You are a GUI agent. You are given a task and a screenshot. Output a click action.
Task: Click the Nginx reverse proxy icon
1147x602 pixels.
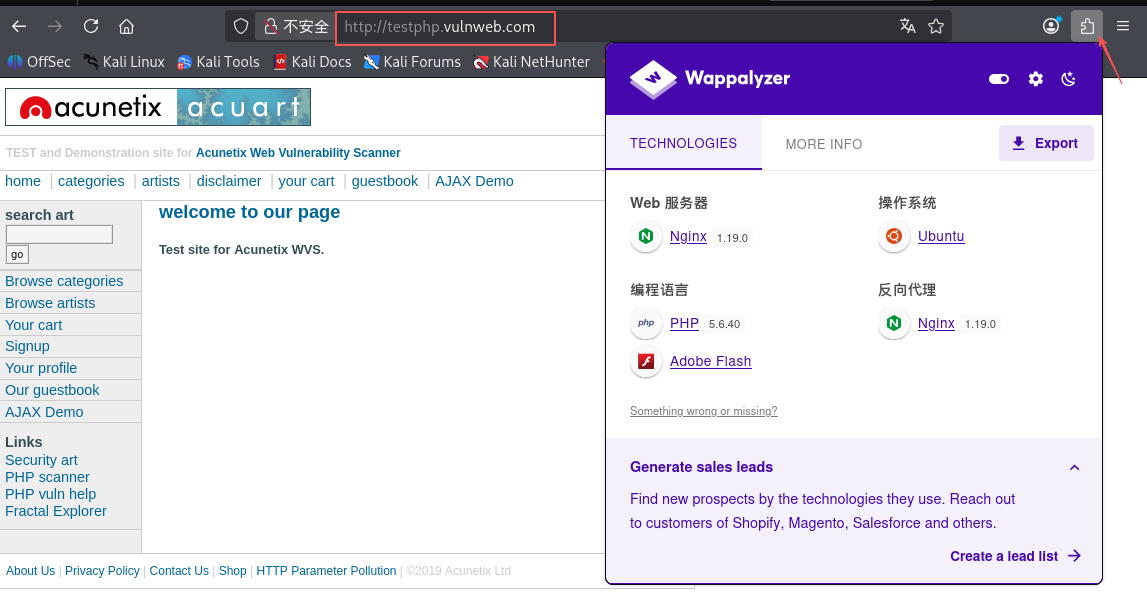point(894,323)
